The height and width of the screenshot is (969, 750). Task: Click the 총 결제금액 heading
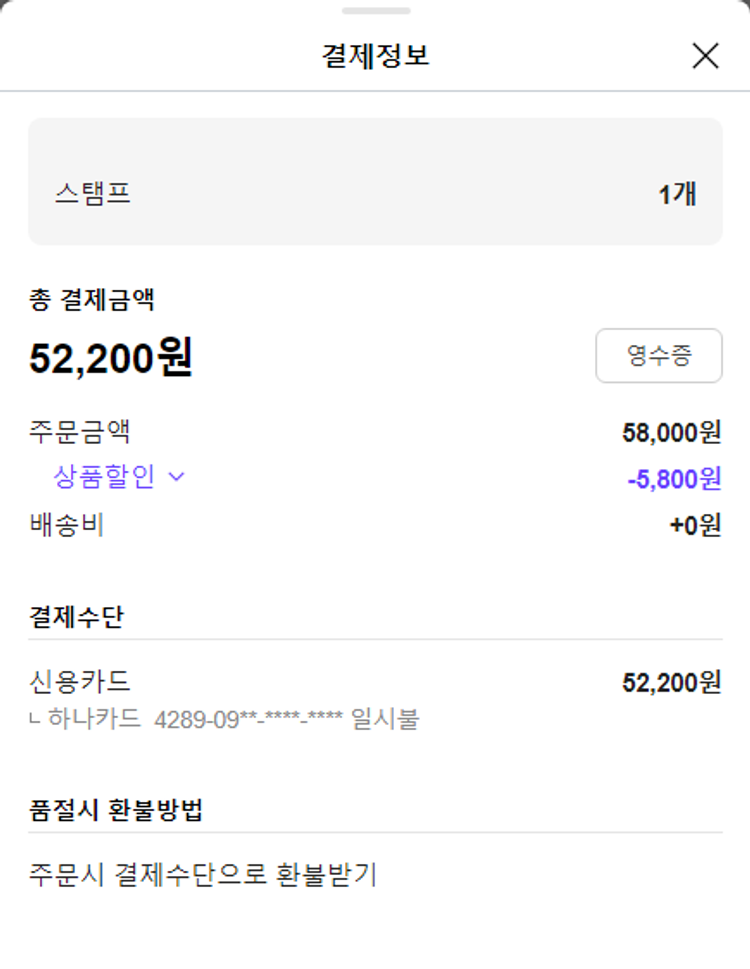point(91,298)
